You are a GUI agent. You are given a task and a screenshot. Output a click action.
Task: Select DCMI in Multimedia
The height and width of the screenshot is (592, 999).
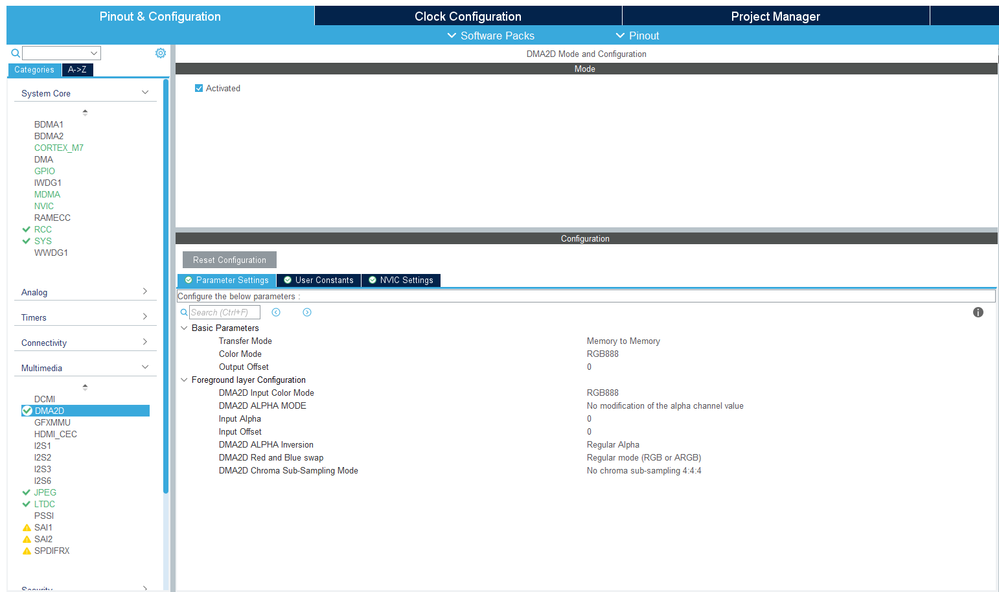(45, 399)
